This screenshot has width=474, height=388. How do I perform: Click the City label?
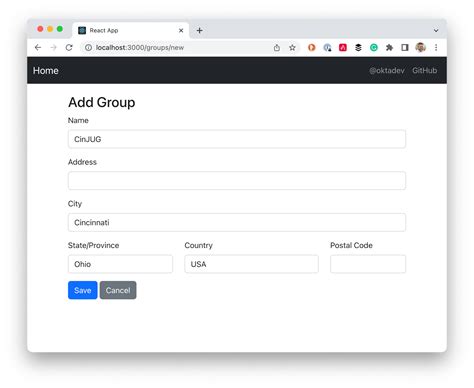[x=75, y=204]
